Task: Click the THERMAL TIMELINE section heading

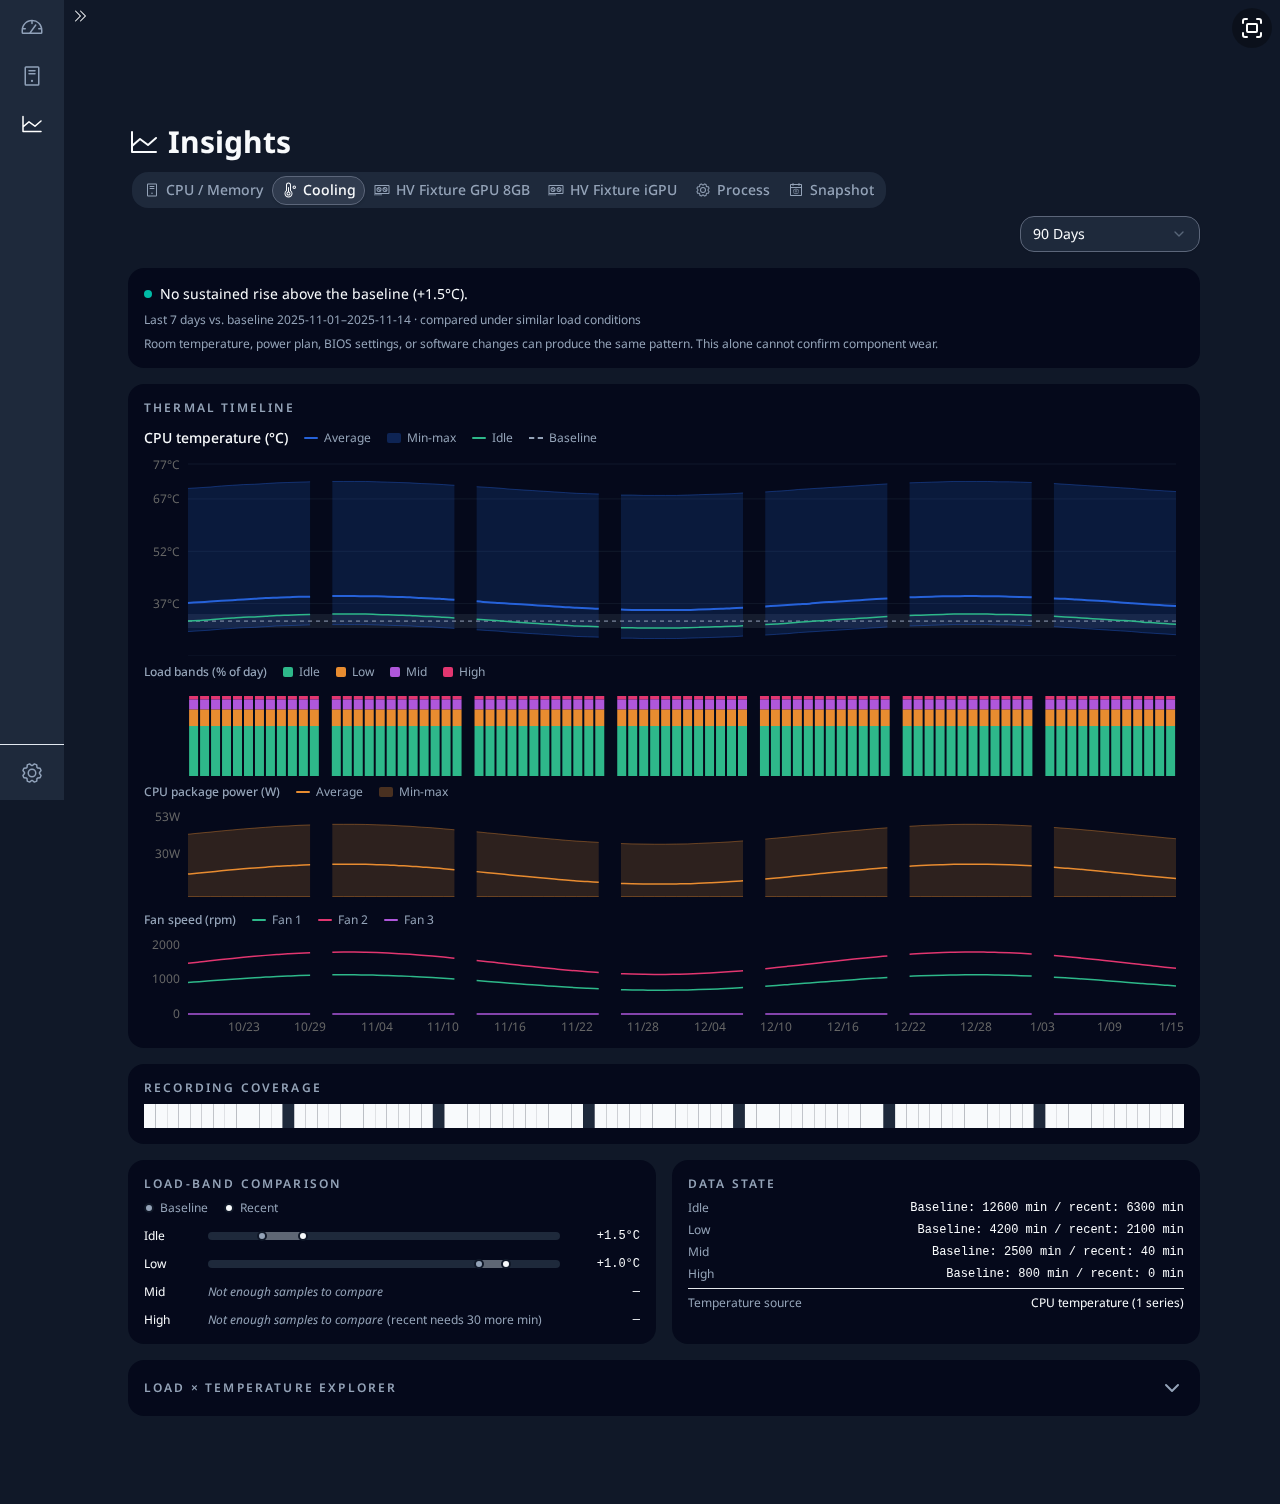Action: (x=219, y=408)
